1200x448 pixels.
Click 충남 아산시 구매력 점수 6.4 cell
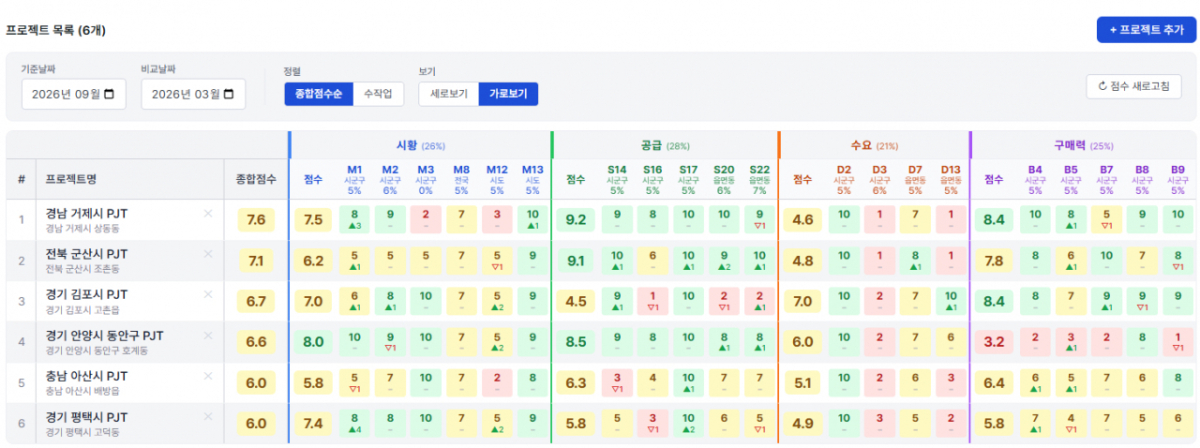994,382
